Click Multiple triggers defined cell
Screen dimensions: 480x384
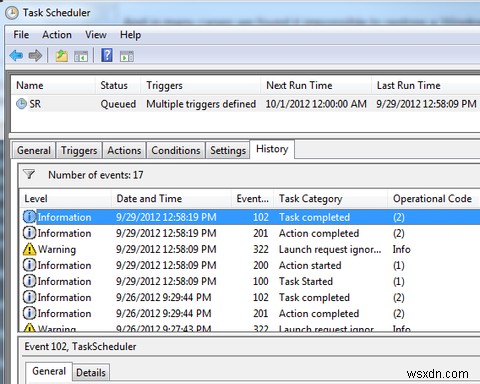tap(201, 104)
